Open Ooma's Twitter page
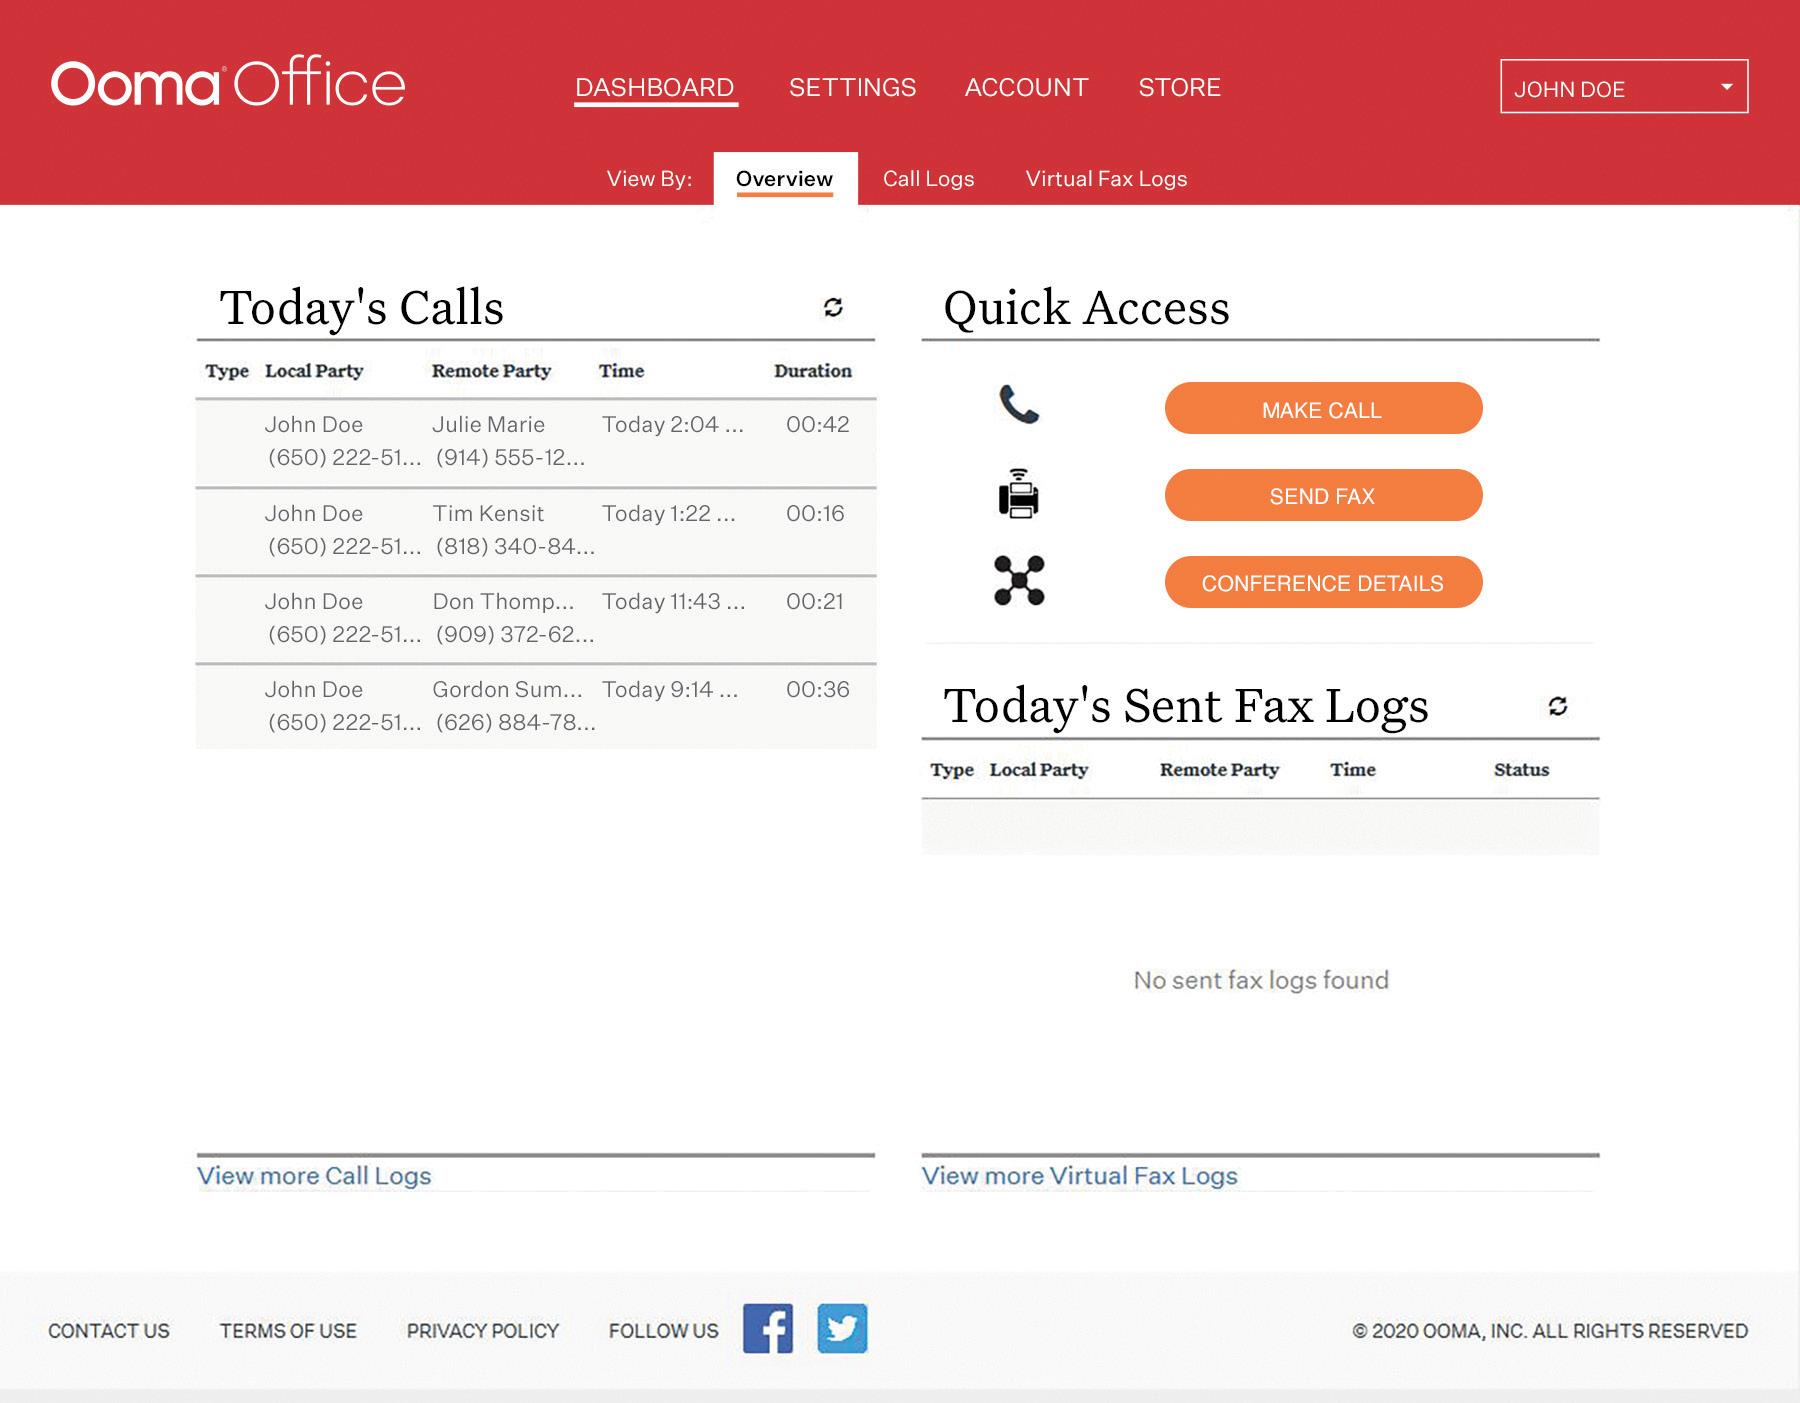1800x1403 pixels. tap(842, 1329)
